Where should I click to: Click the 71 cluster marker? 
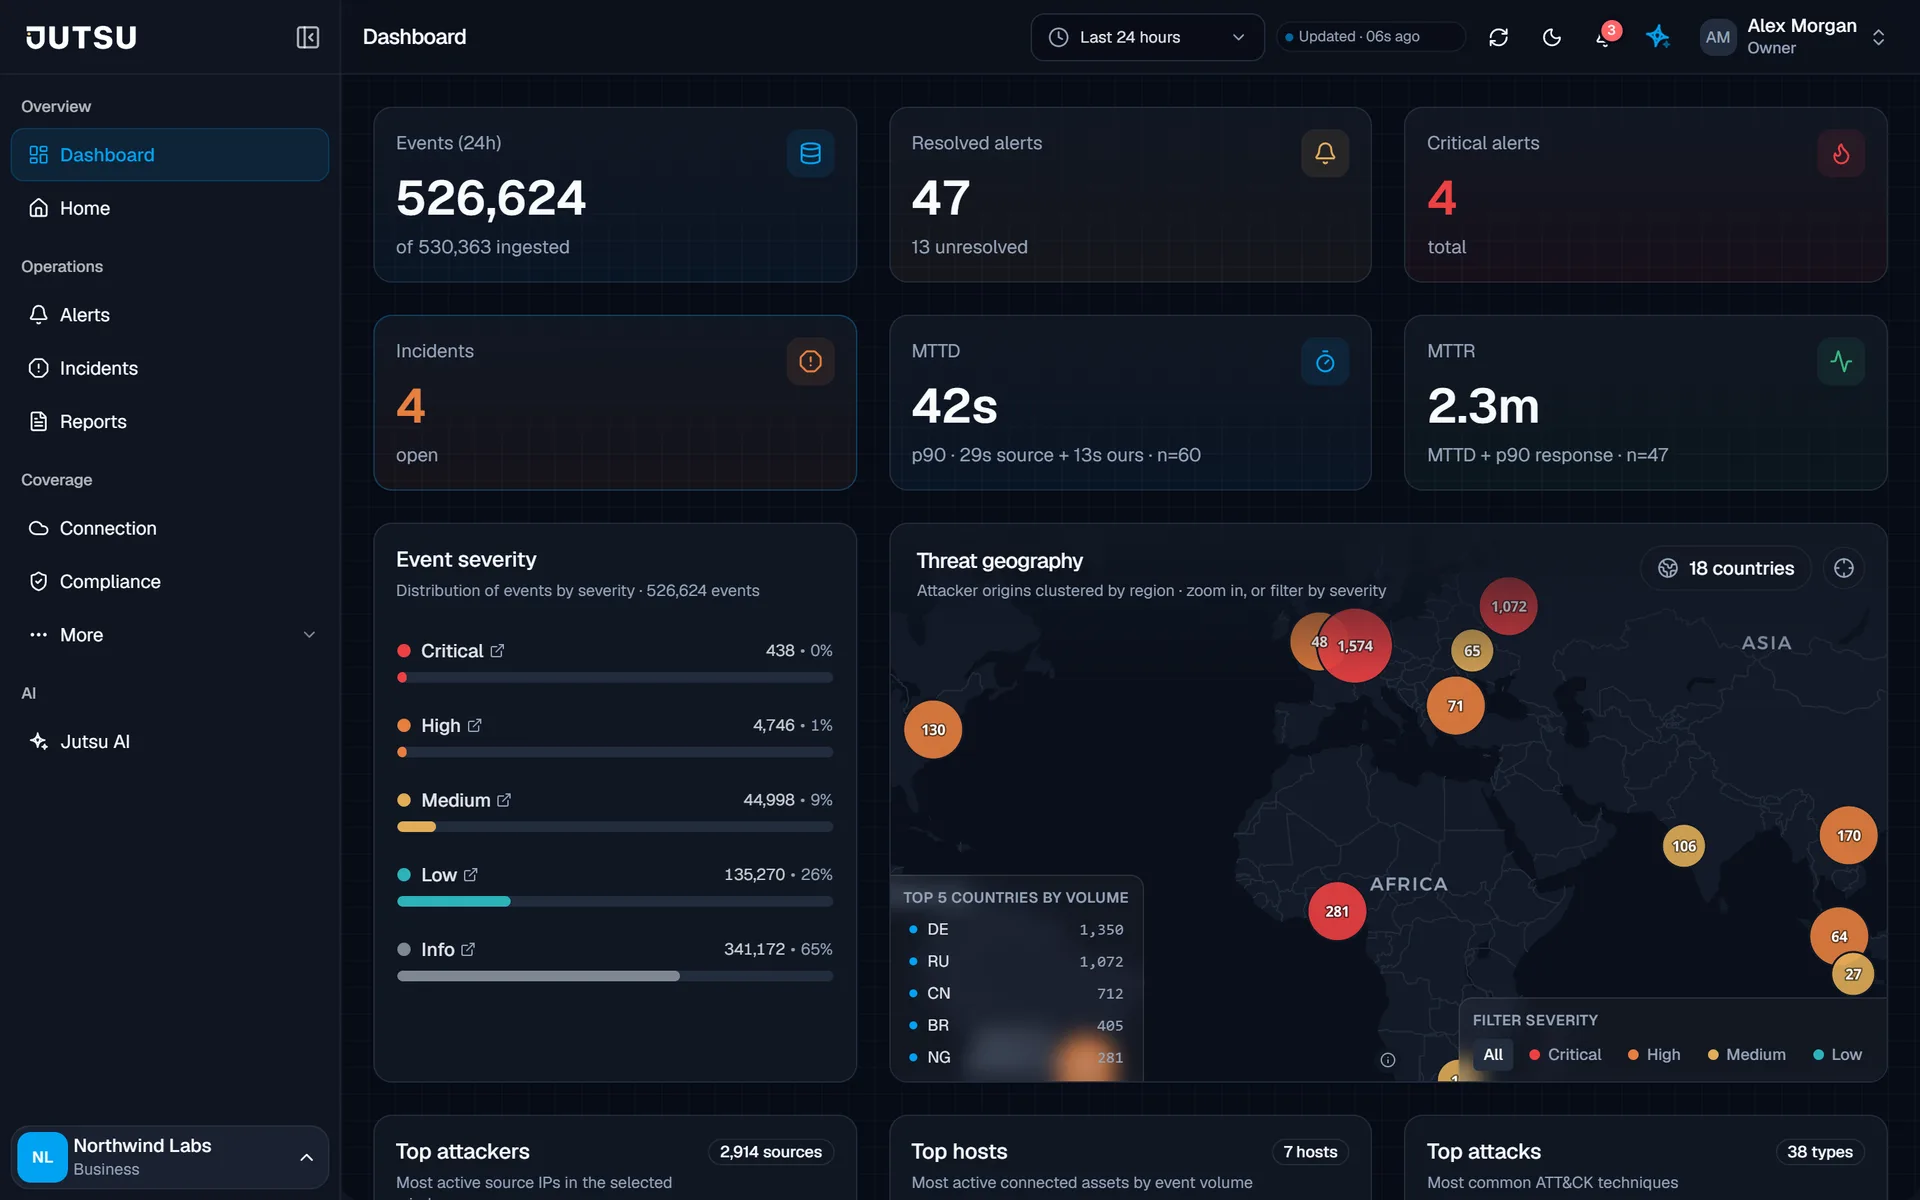pos(1455,706)
